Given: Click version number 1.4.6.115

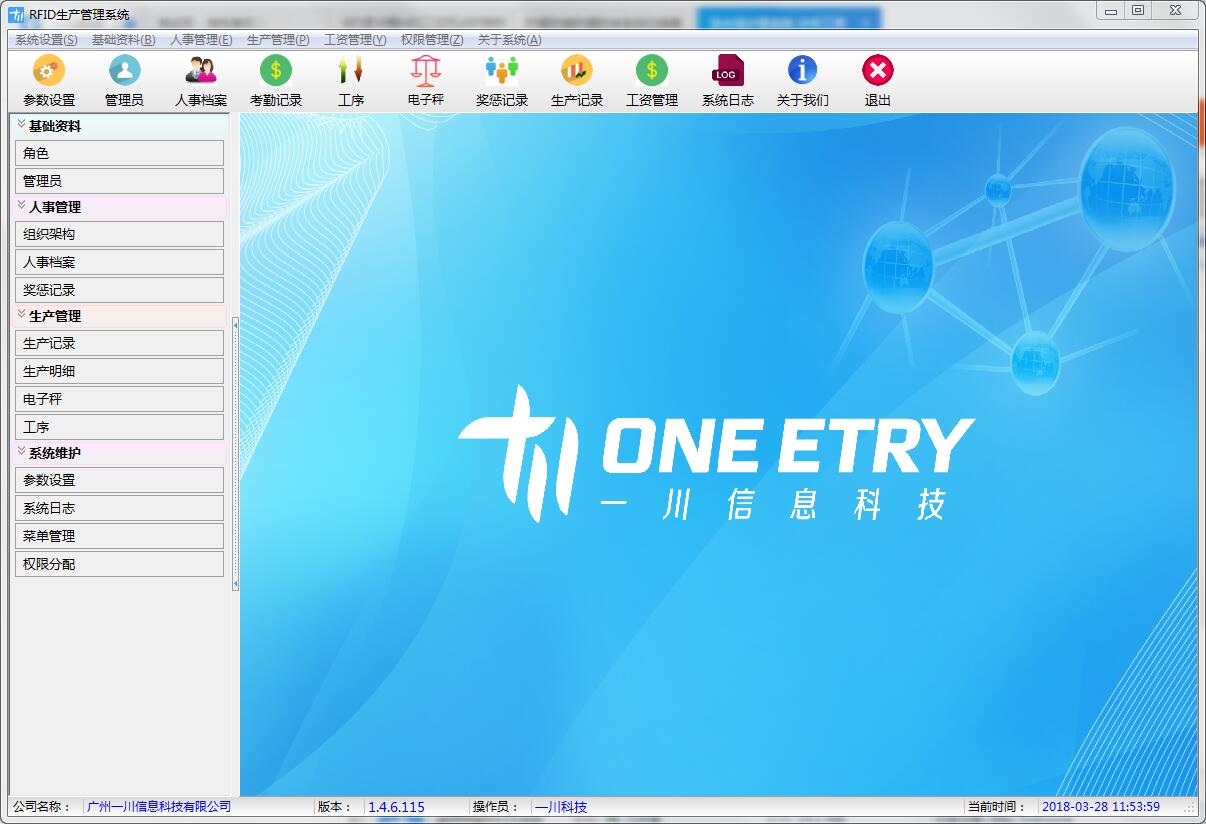Looking at the screenshot, I should pos(397,807).
